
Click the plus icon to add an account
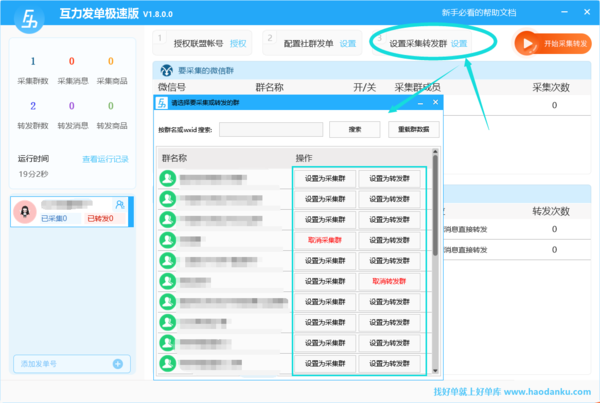(117, 364)
